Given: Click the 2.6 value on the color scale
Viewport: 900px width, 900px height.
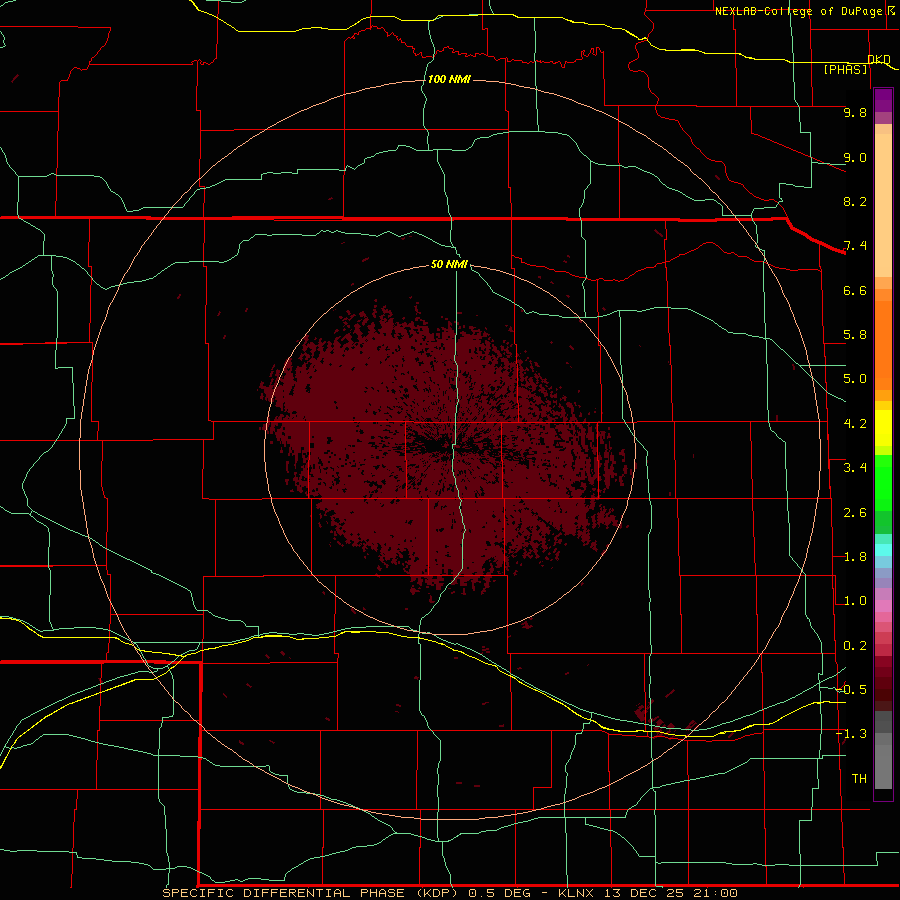Looking at the screenshot, I should (855, 513).
